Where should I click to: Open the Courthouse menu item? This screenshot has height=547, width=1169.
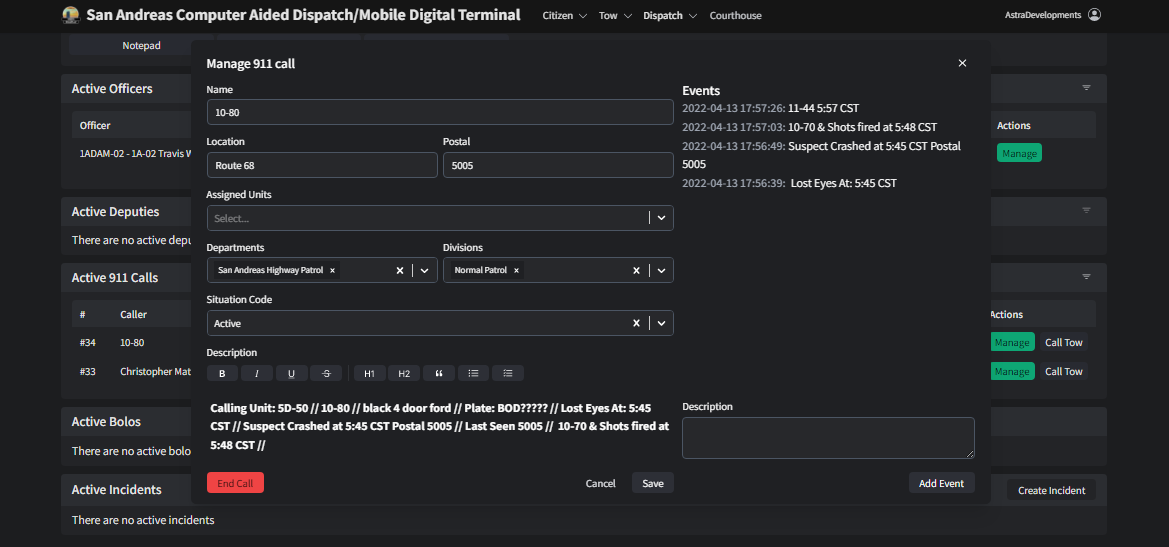(x=735, y=15)
